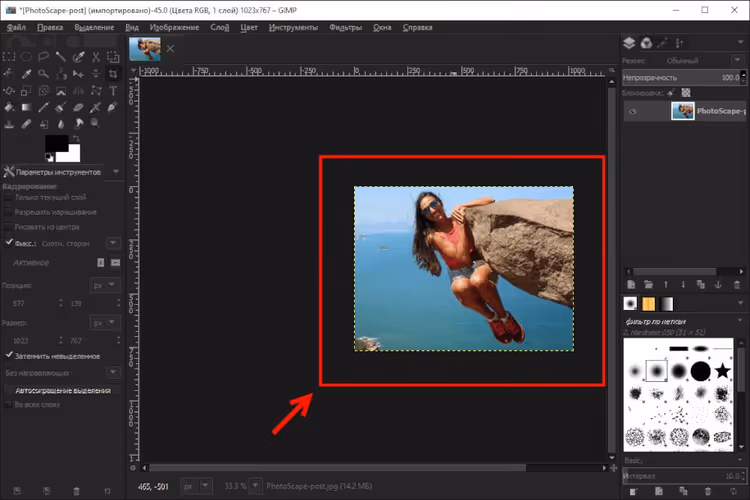This screenshot has width=750, height=500.
Task: Toggle visibility eye of PhotoScape layer
Action: [633, 111]
